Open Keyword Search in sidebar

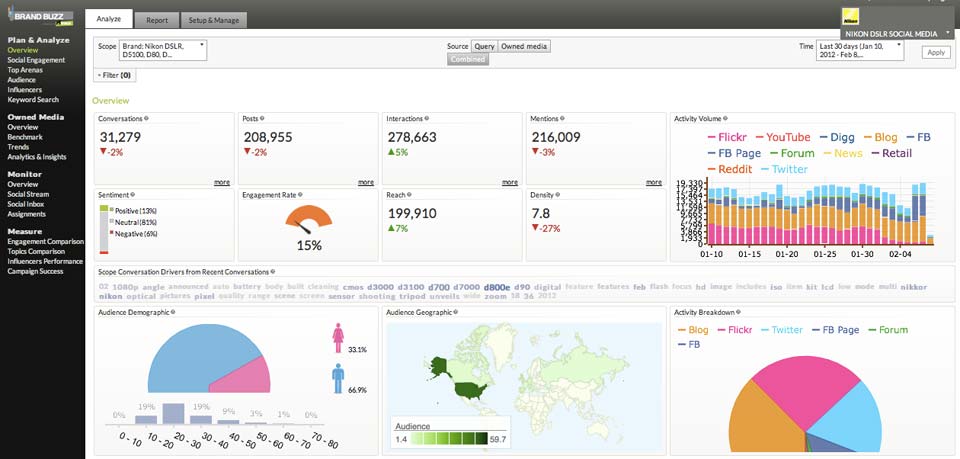[33, 99]
